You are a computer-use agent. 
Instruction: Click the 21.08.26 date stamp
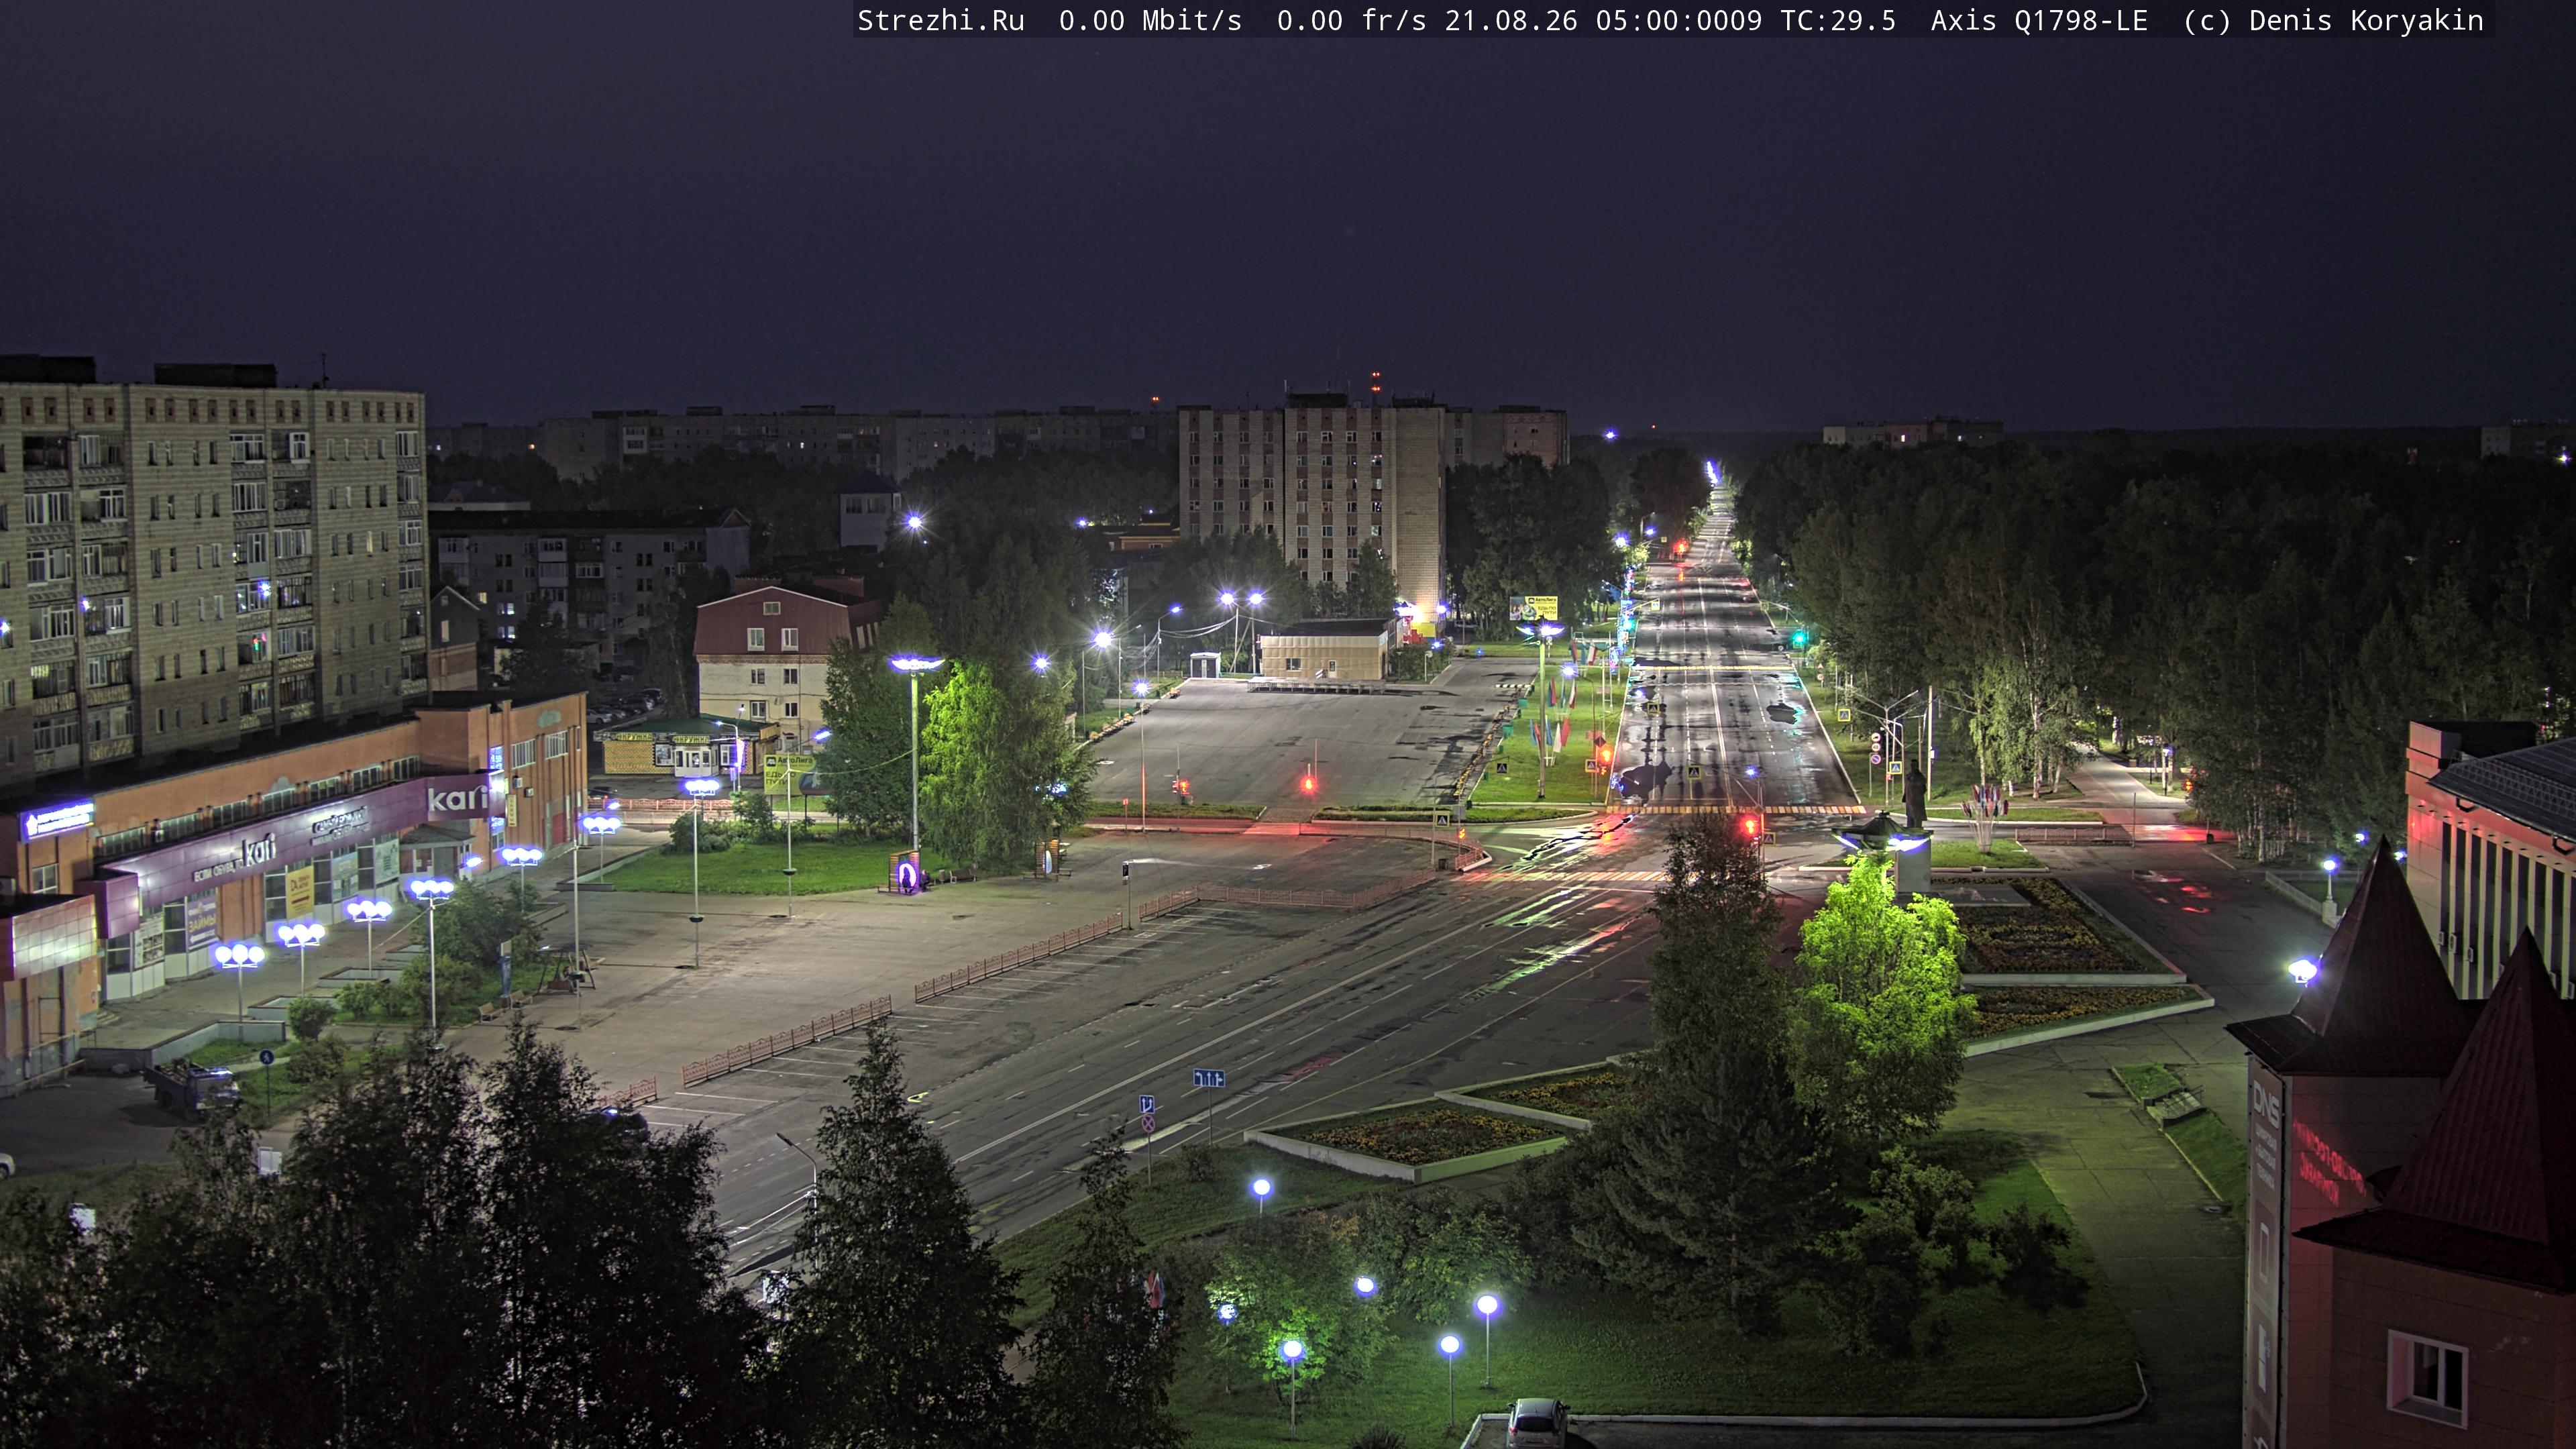click(1511, 21)
